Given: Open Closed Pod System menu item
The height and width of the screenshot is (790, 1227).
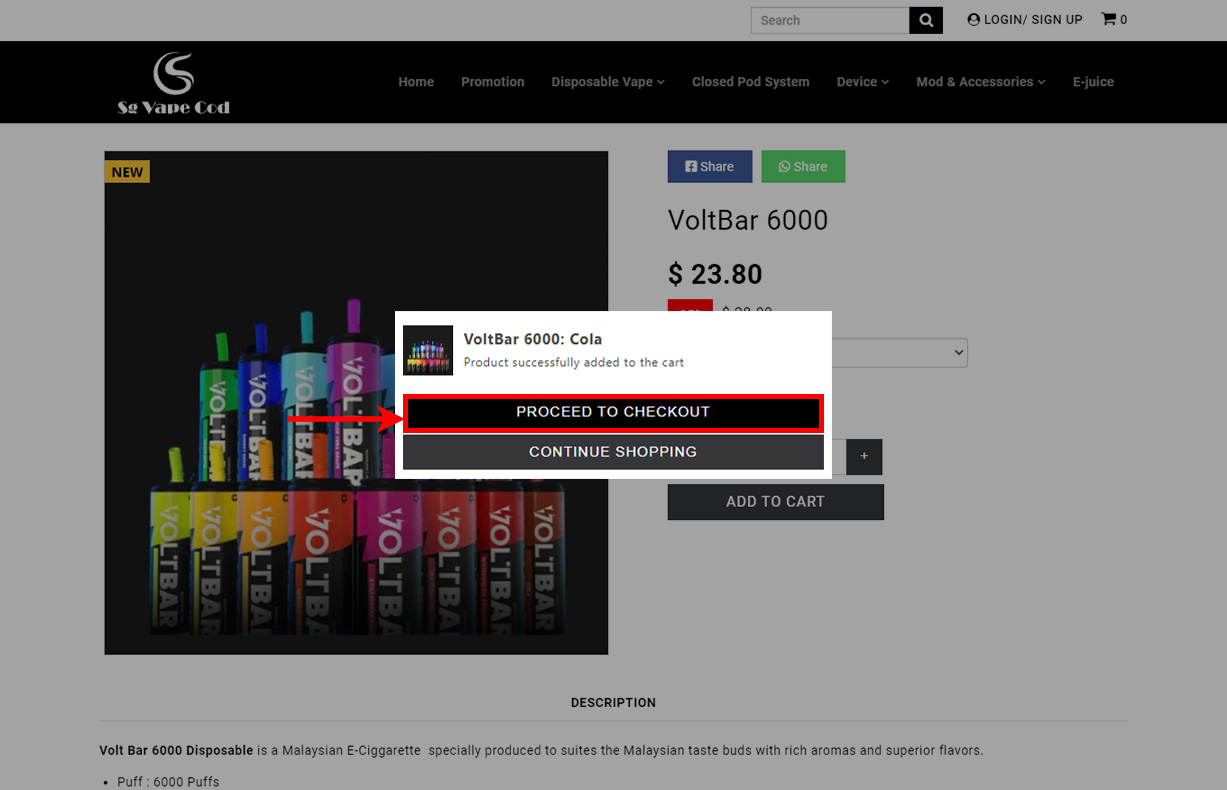Looking at the screenshot, I should tap(751, 82).
